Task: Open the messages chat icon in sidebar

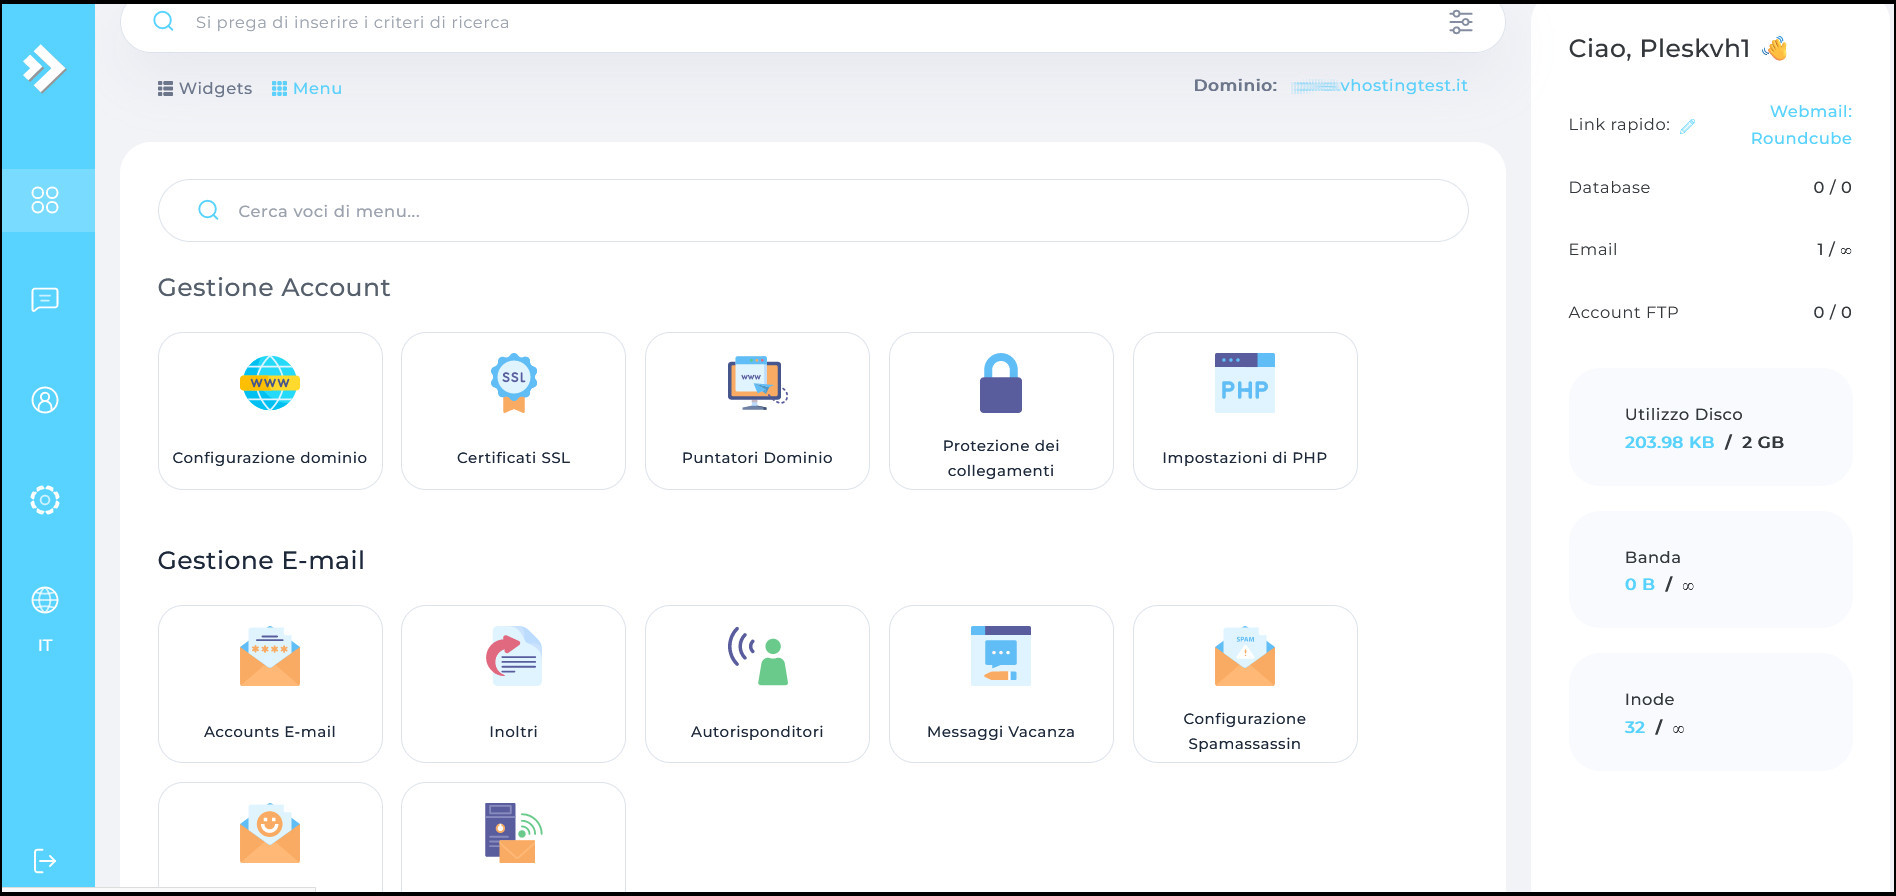Action: 45,299
